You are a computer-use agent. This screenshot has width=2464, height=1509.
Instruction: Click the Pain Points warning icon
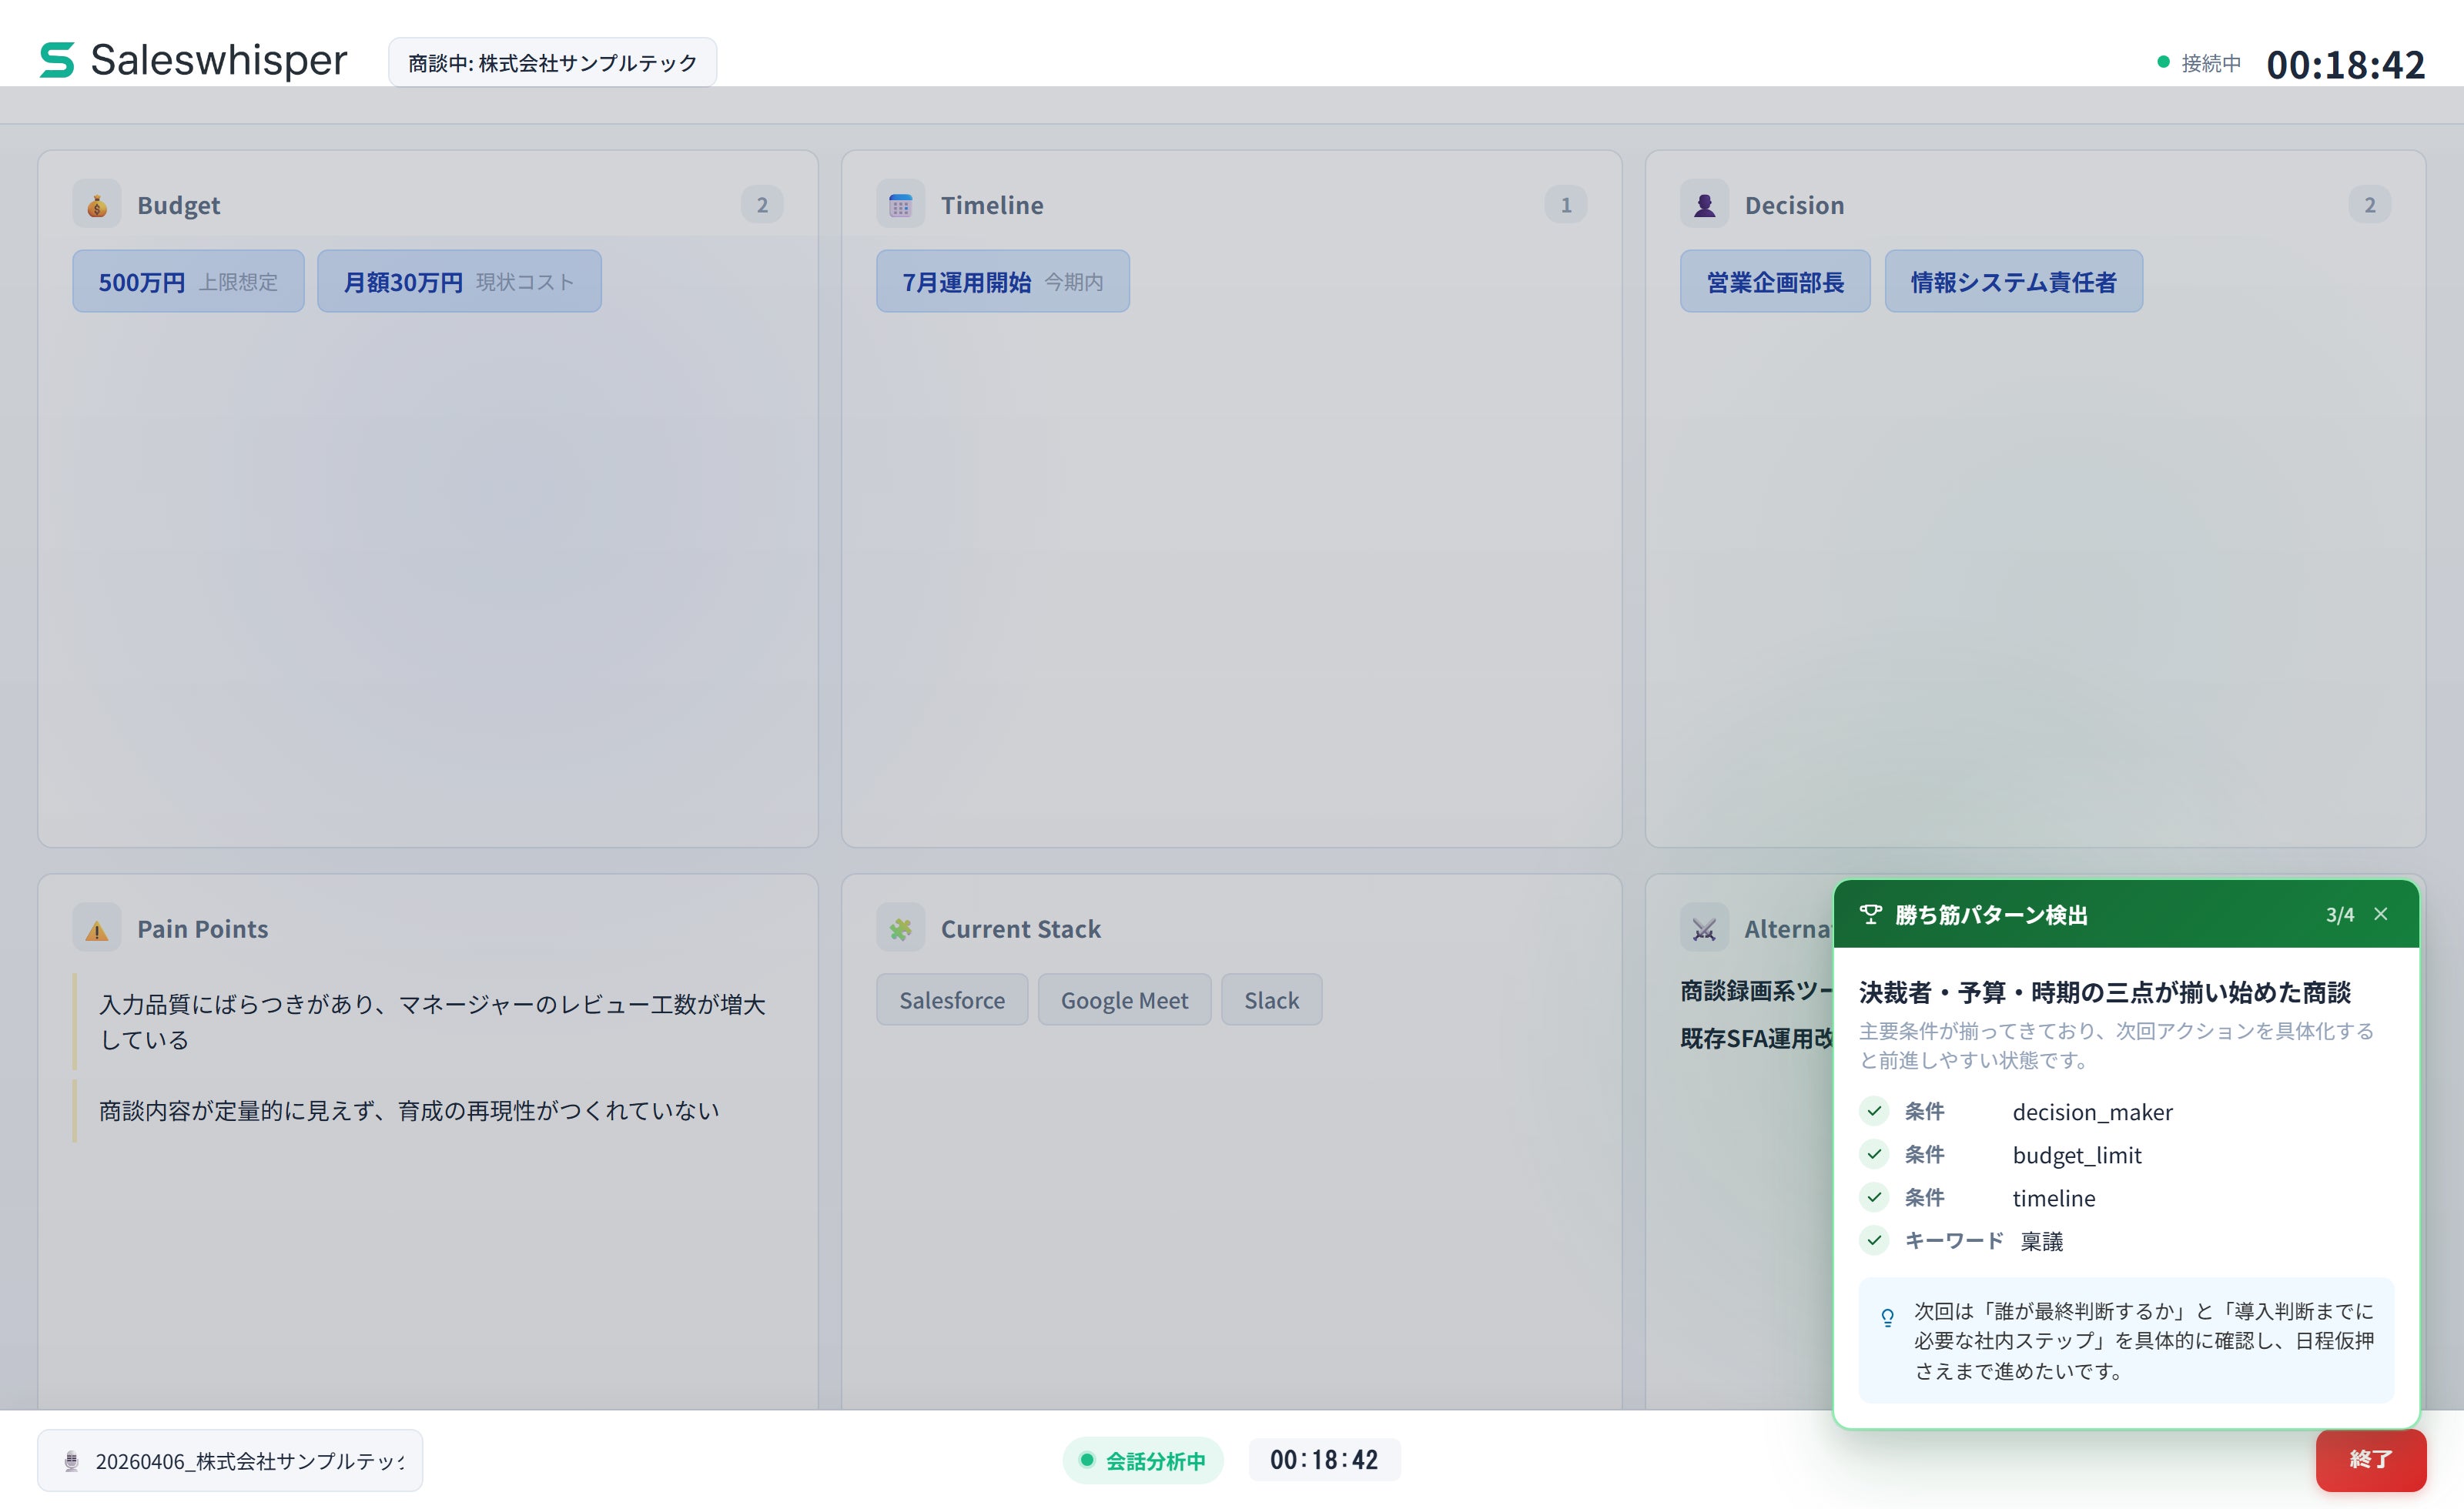97,929
